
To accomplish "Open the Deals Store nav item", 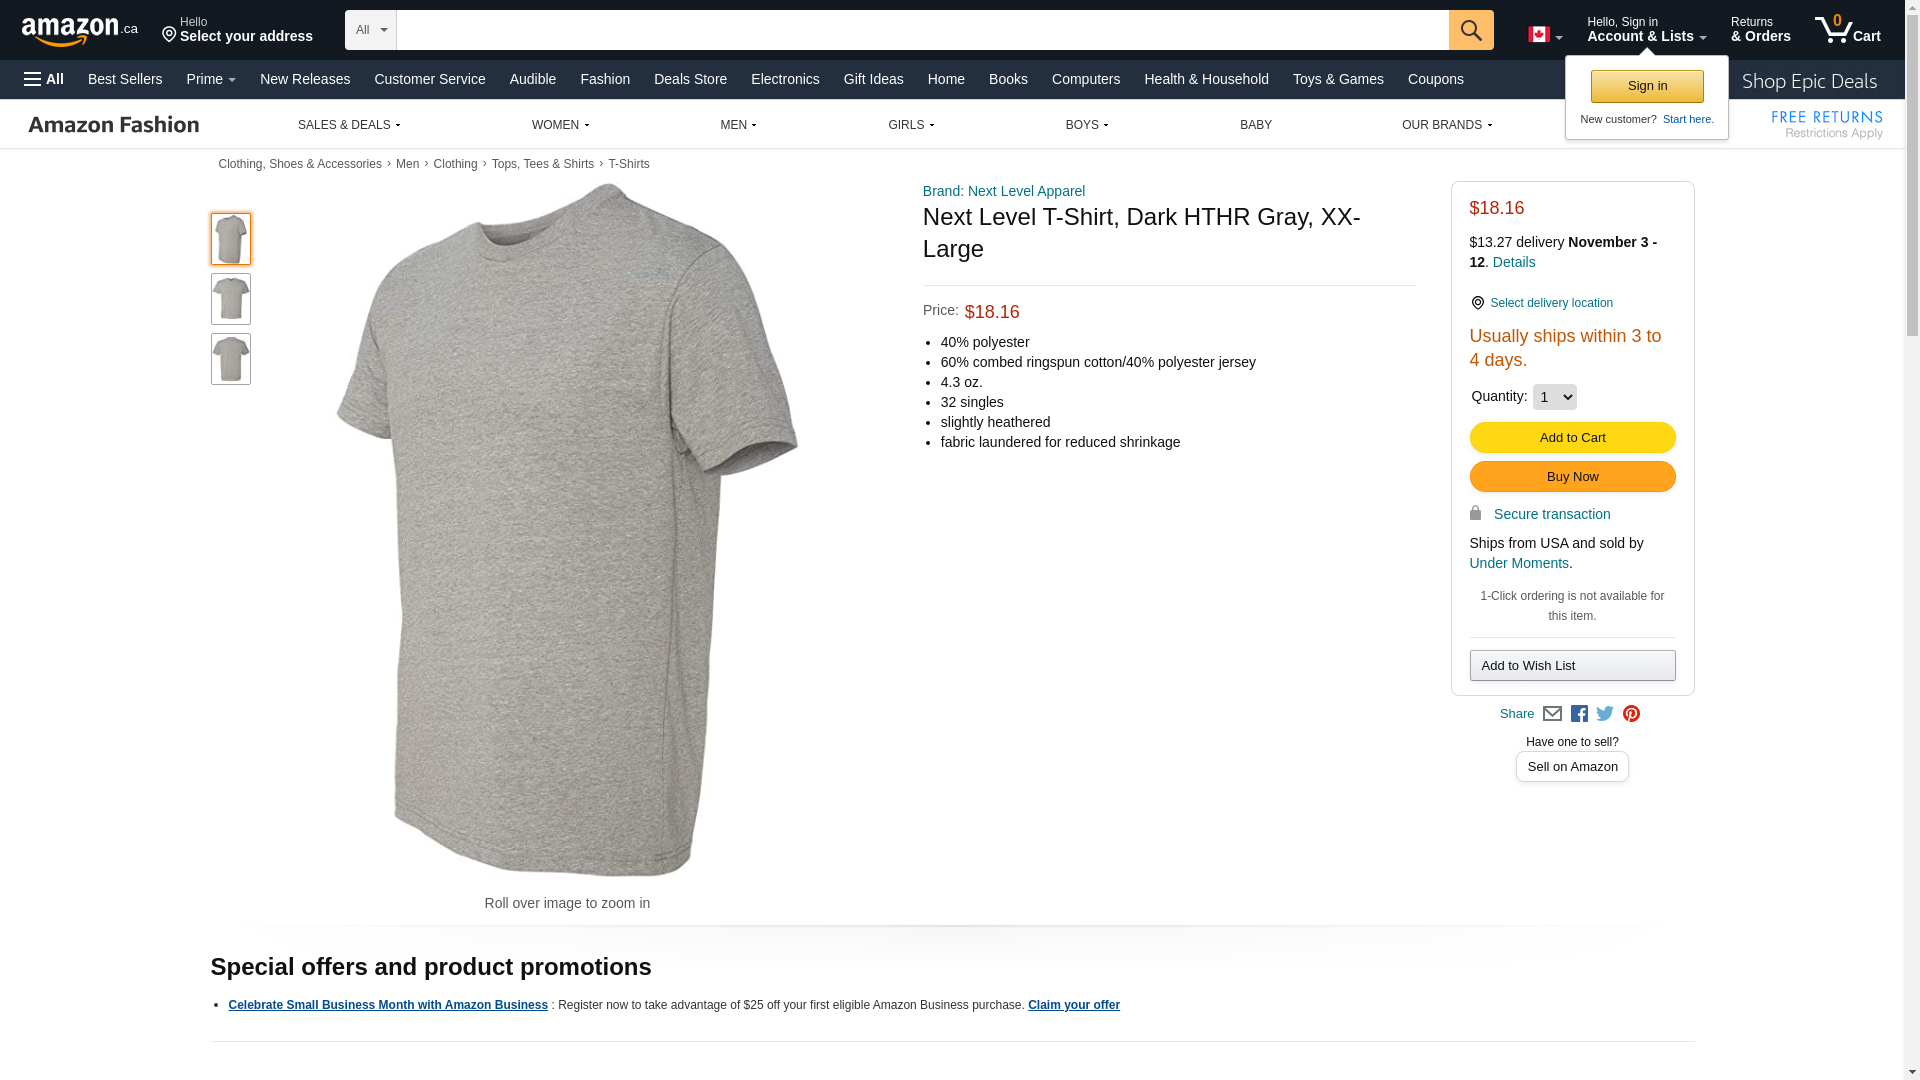I will [690, 79].
